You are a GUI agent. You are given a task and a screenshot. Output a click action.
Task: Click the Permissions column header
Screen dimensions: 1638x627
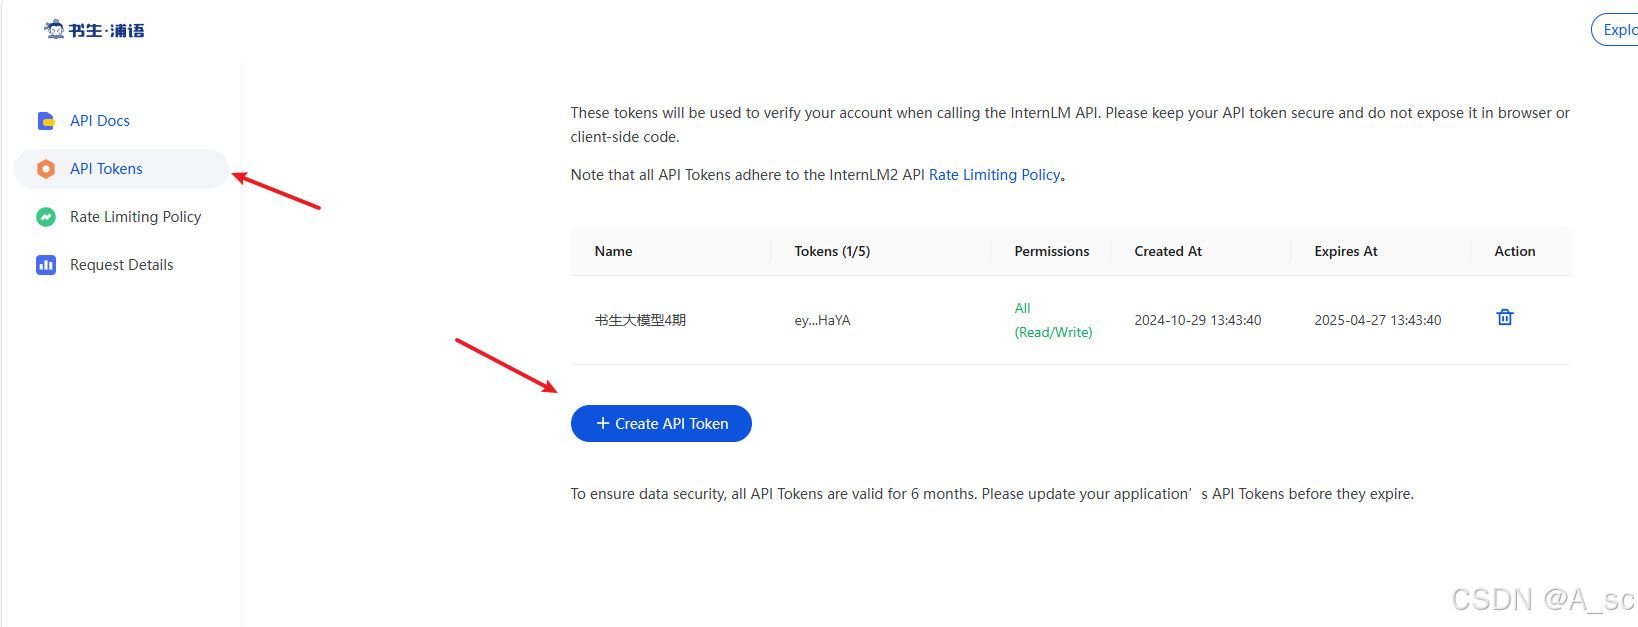pyautogui.click(x=1051, y=251)
